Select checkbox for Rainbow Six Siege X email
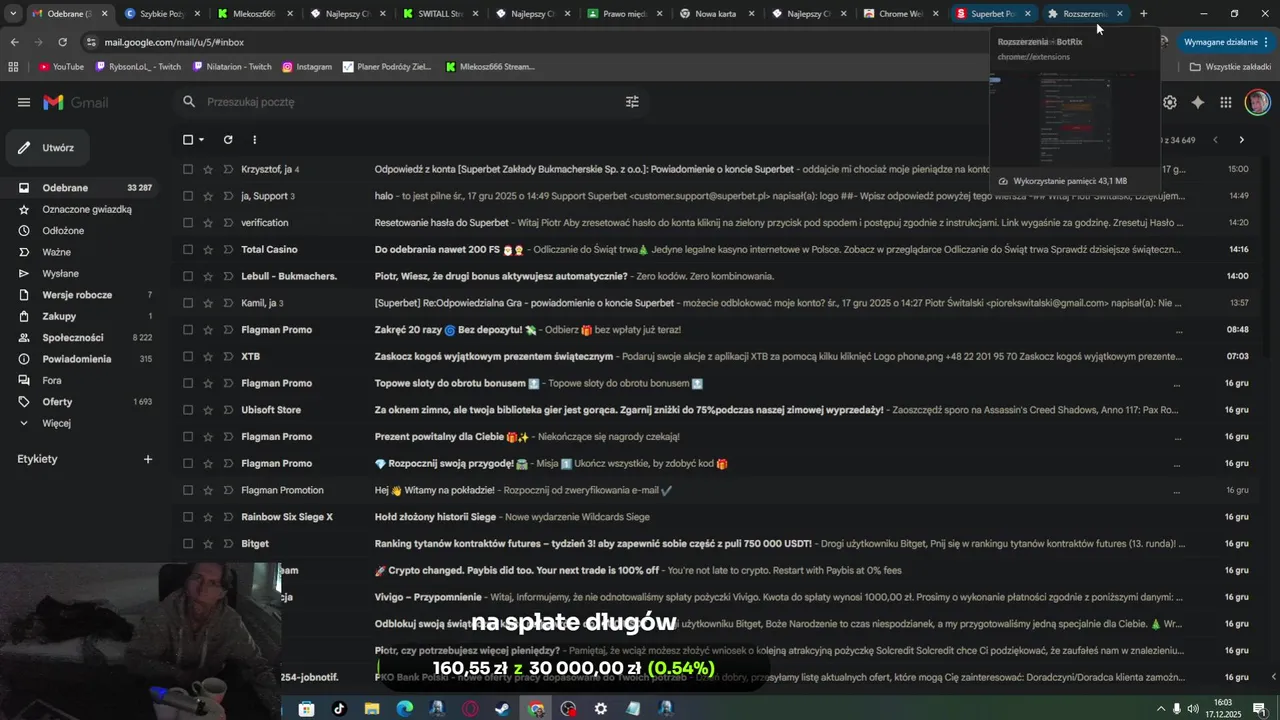This screenshot has width=1280, height=720. click(x=188, y=517)
